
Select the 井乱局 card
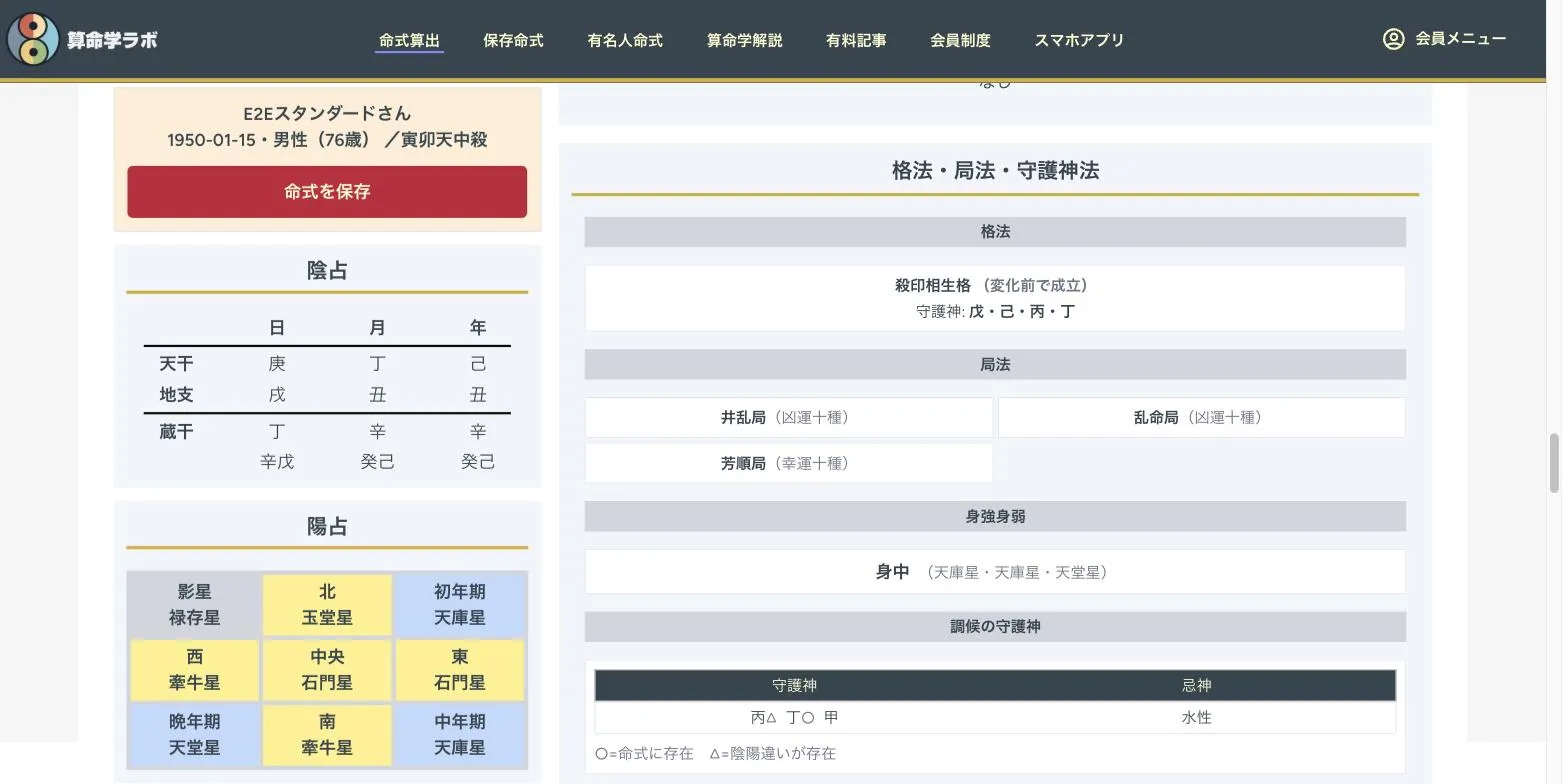[x=789, y=417]
